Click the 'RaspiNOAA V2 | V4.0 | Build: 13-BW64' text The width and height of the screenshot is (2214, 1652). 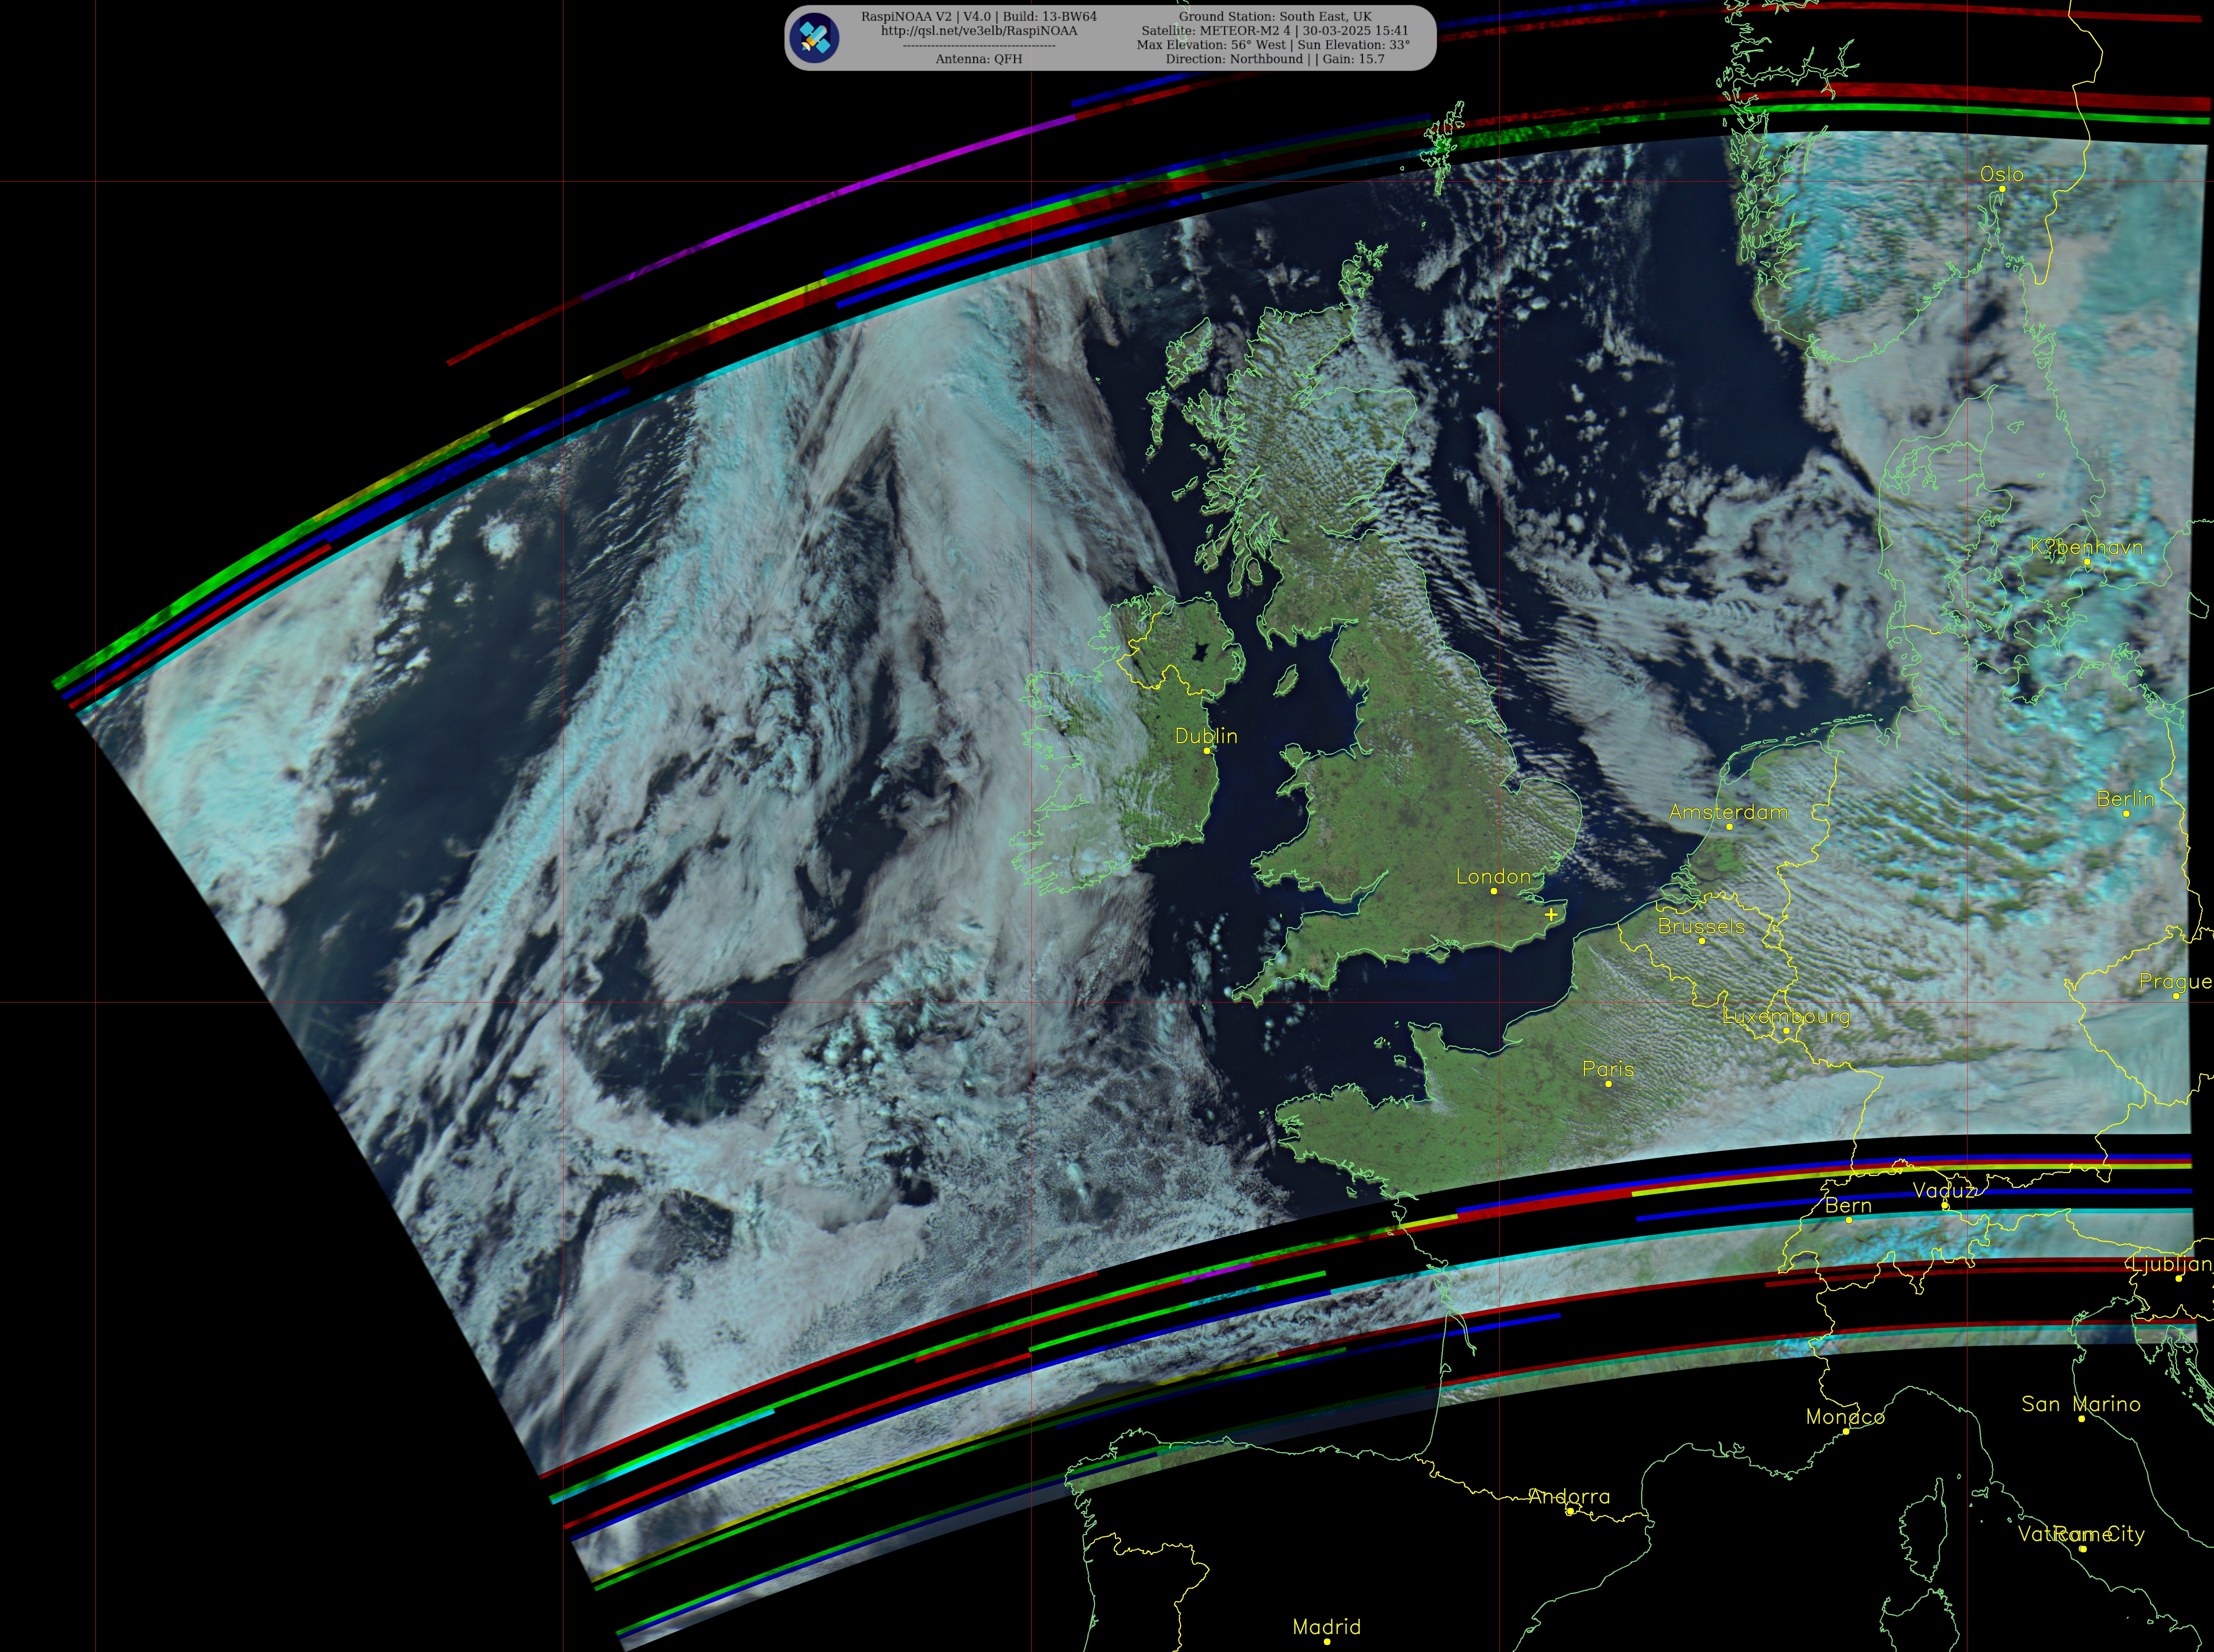click(x=979, y=17)
